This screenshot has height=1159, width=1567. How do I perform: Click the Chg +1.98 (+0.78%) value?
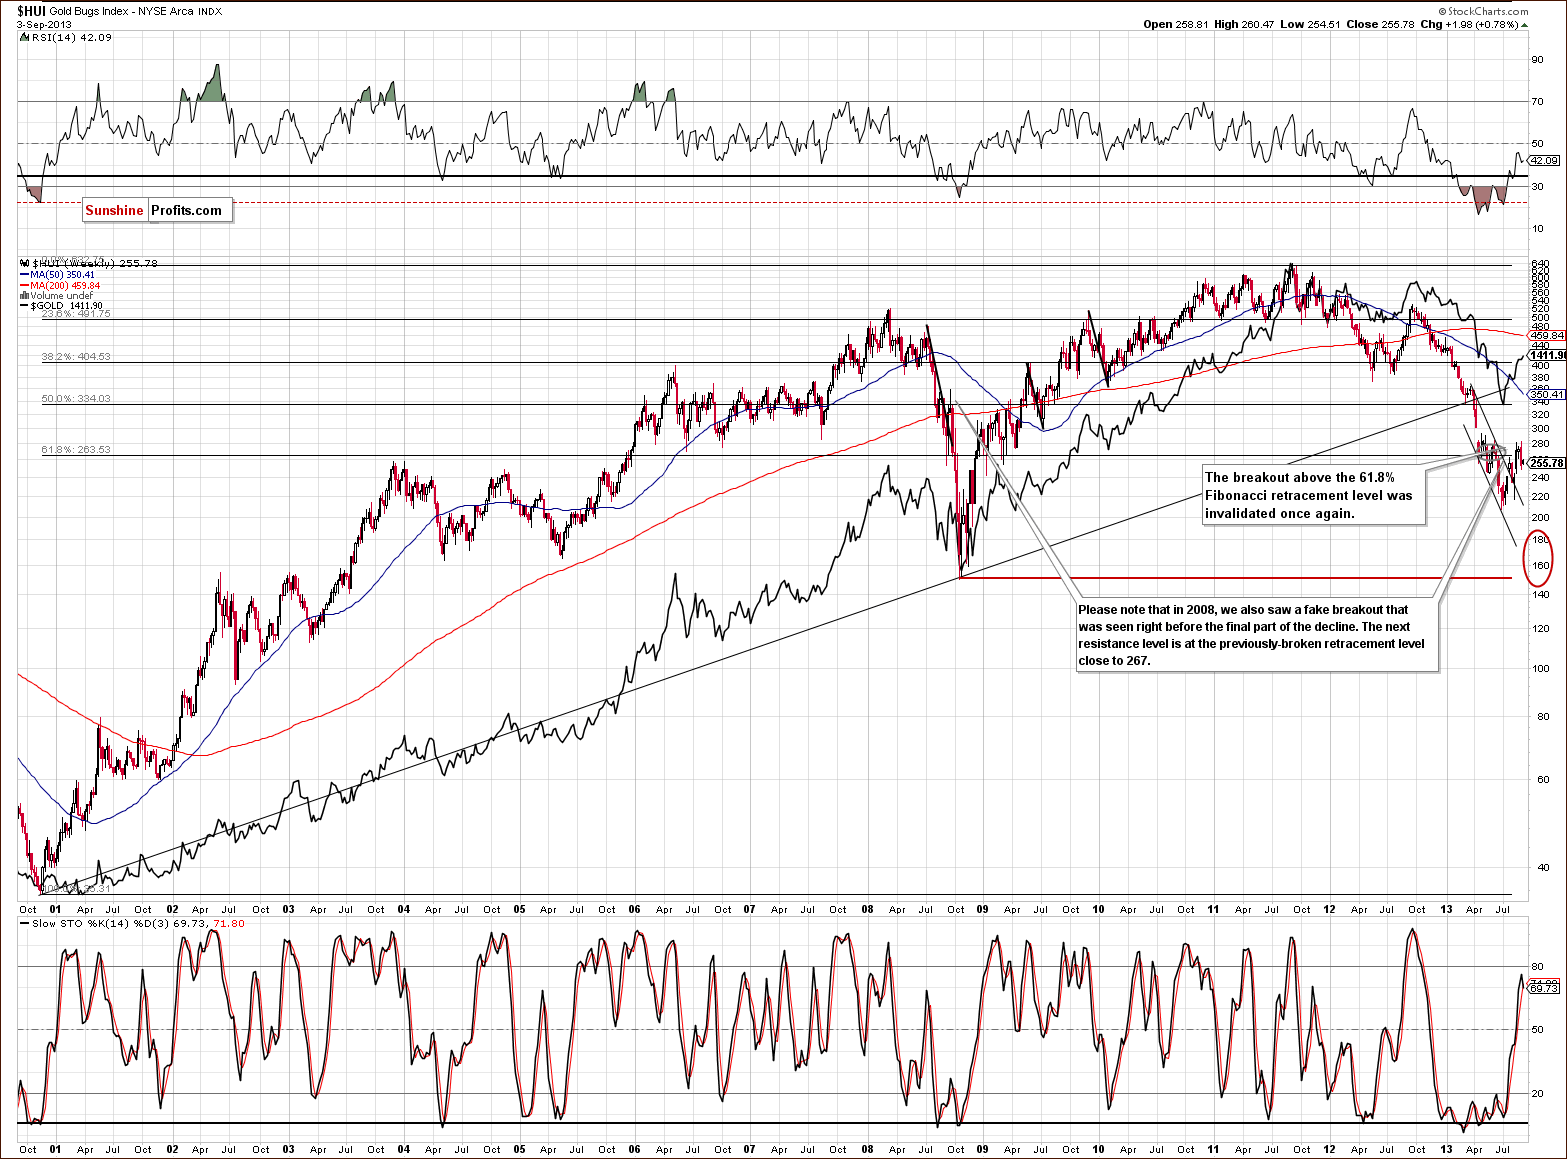pos(1470,24)
